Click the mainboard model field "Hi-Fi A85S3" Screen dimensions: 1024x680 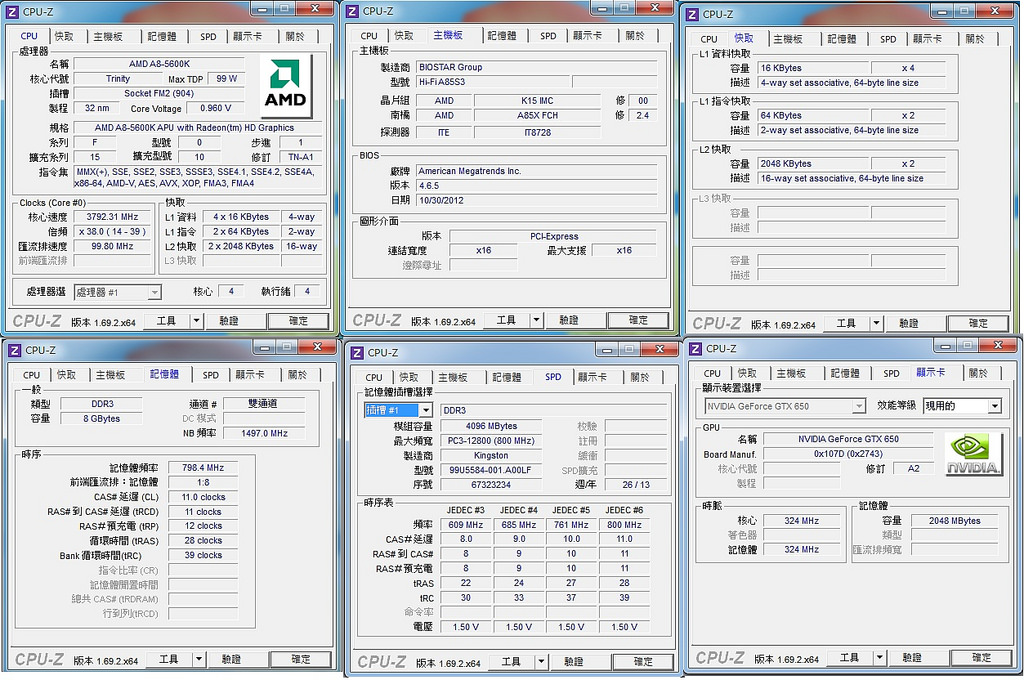click(x=492, y=82)
